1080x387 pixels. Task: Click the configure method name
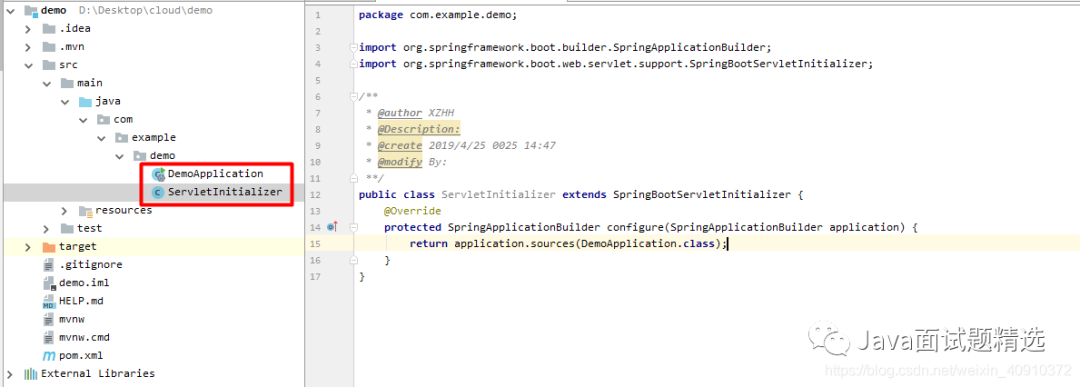pyautogui.click(x=634, y=227)
